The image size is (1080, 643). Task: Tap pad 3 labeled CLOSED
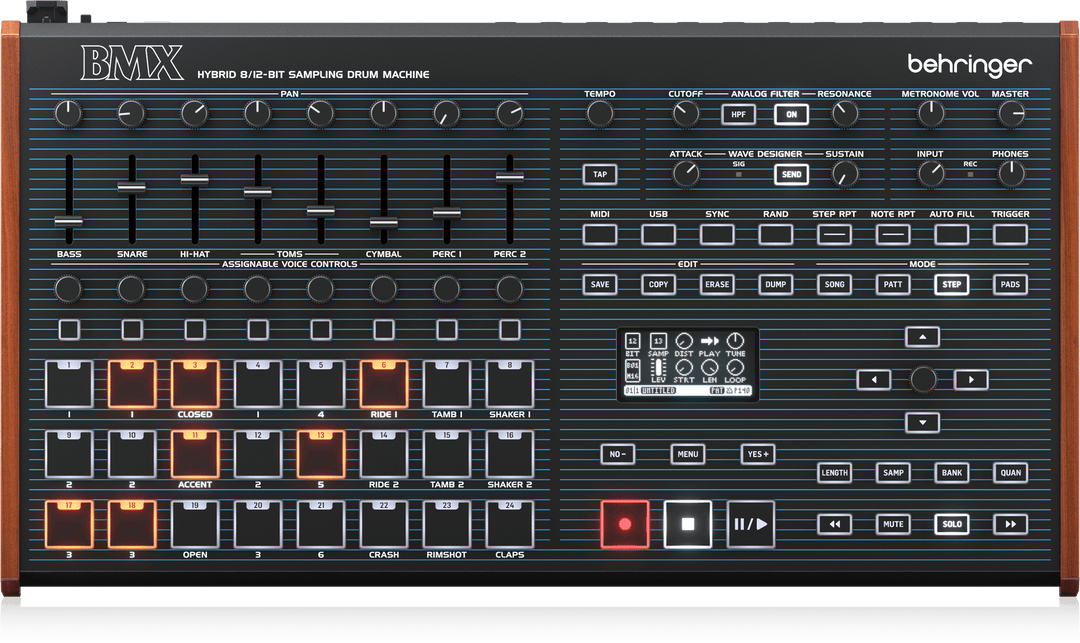[195, 384]
